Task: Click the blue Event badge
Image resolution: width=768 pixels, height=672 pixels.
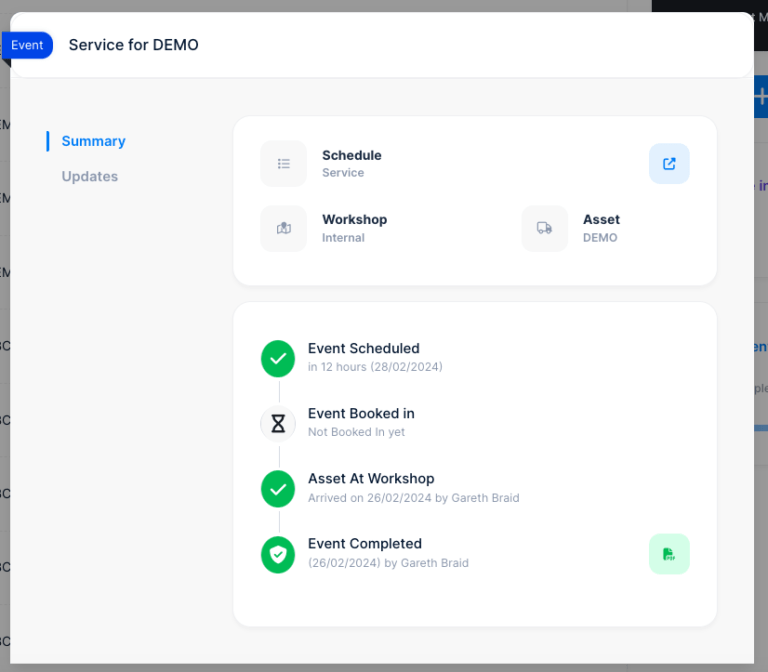Action: [x=27, y=45]
